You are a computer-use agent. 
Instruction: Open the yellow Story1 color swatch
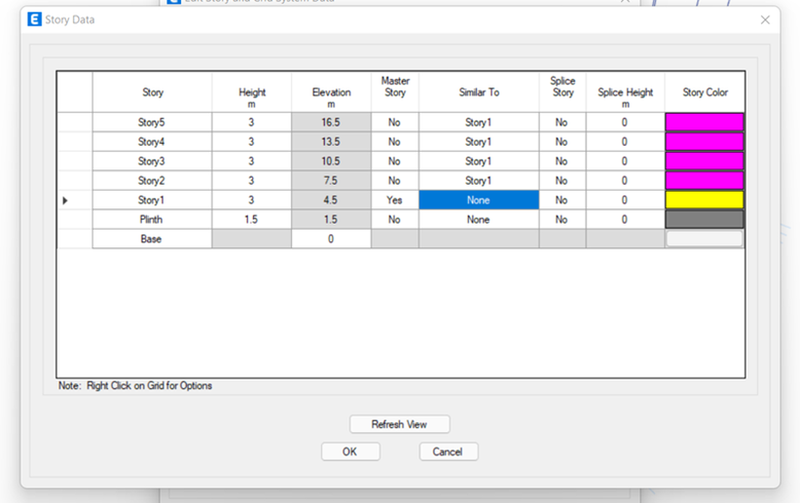(x=704, y=200)
